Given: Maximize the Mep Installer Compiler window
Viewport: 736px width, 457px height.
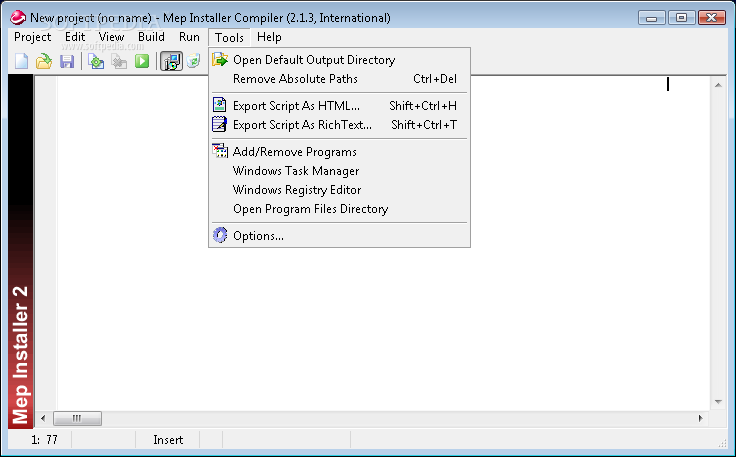Looking at the screenshot, I should (681, 18).
